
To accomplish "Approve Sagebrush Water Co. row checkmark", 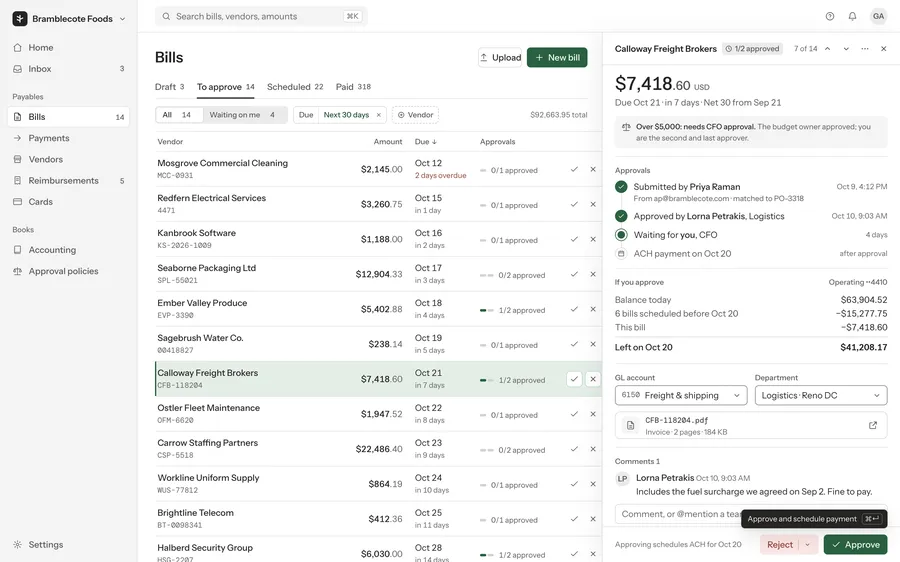I will [574, 344].
